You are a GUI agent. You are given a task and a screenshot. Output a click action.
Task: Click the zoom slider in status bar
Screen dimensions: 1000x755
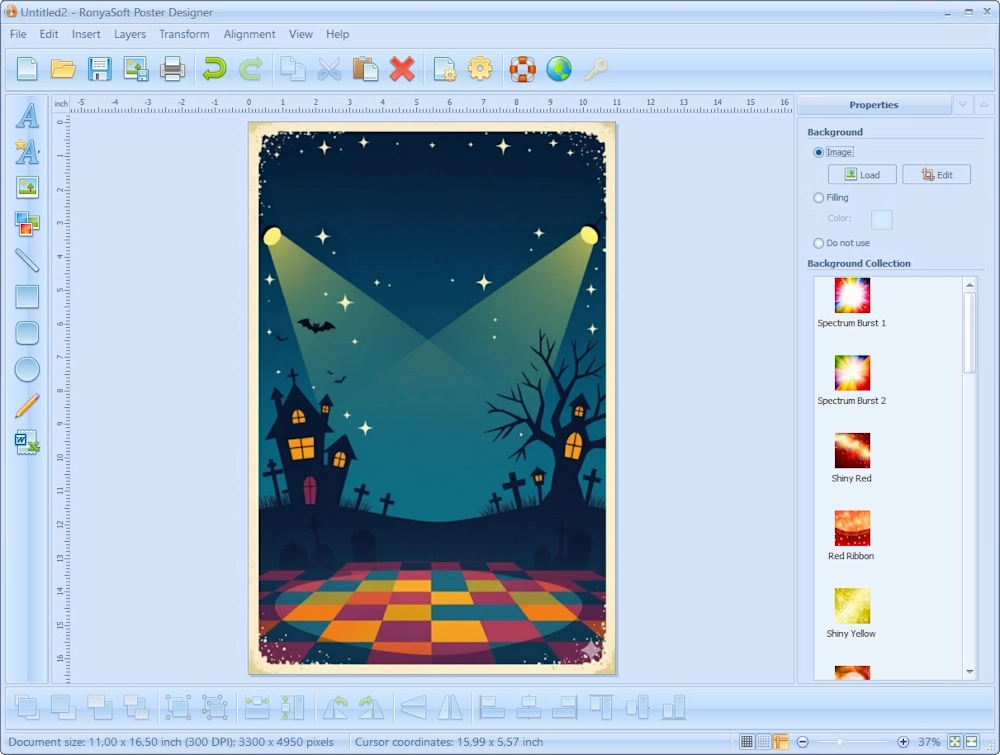pos(852,742)
